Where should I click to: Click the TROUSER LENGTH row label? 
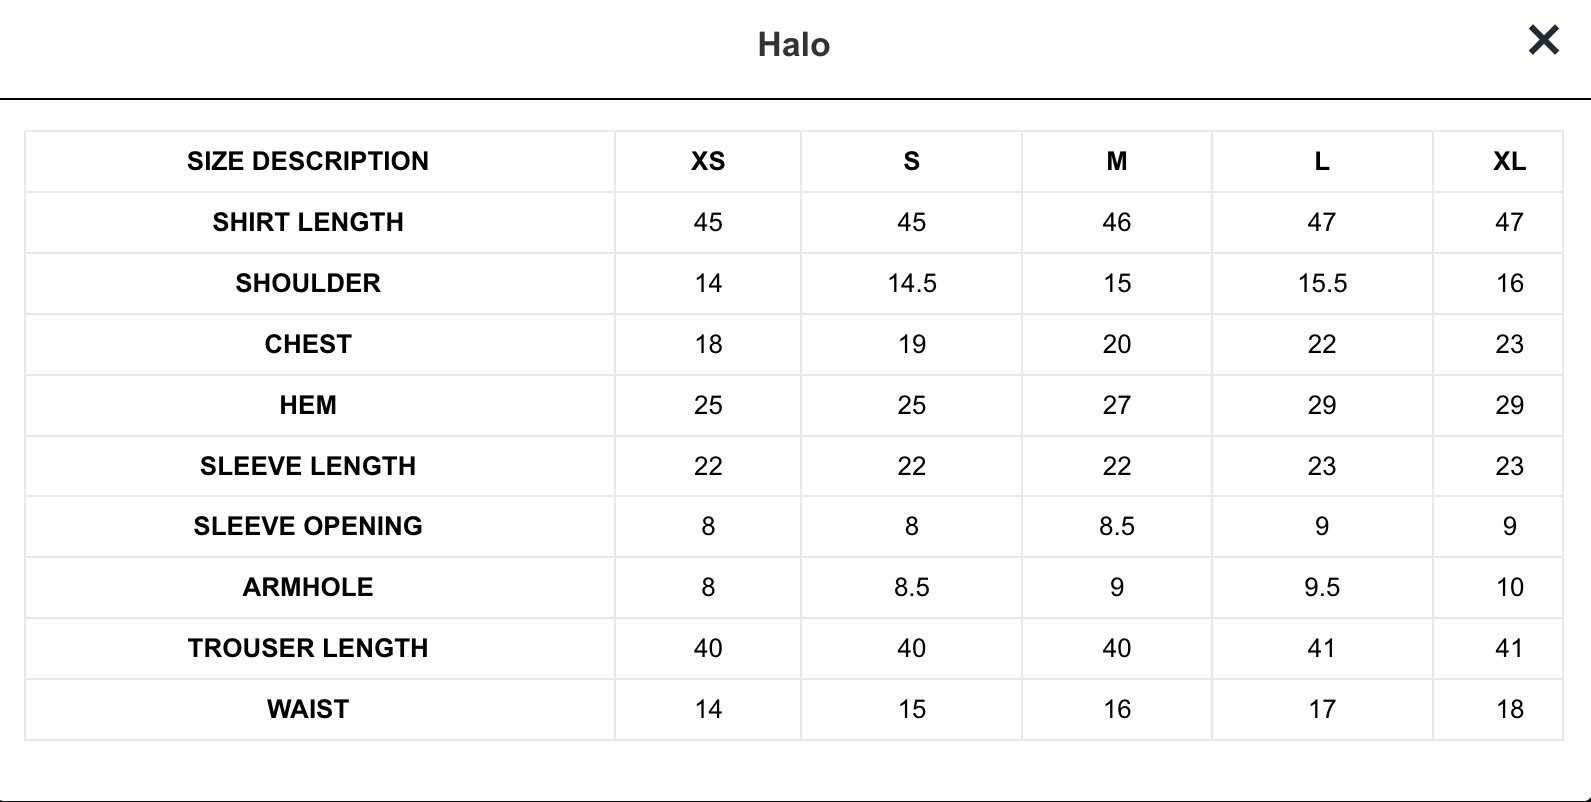tap(308, 648)
